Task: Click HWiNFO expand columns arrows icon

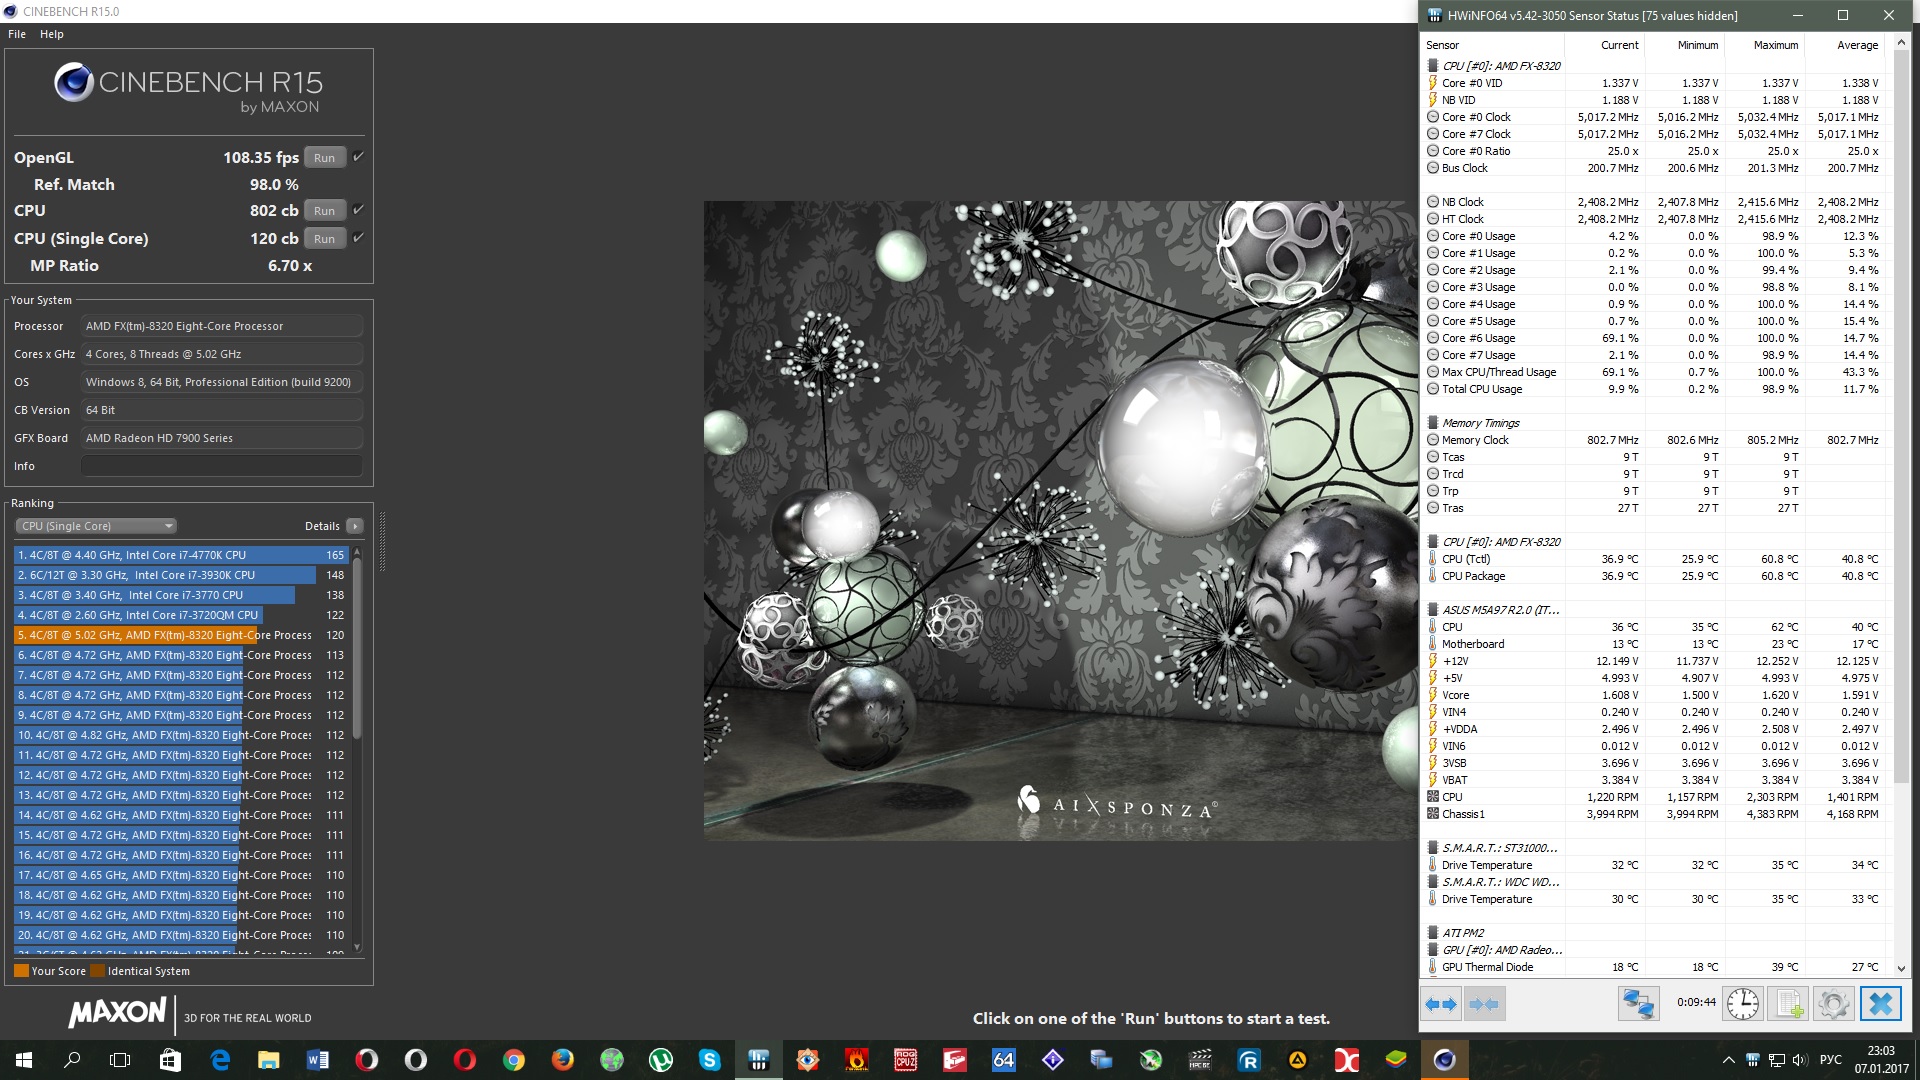Action: [1441, 1004]
